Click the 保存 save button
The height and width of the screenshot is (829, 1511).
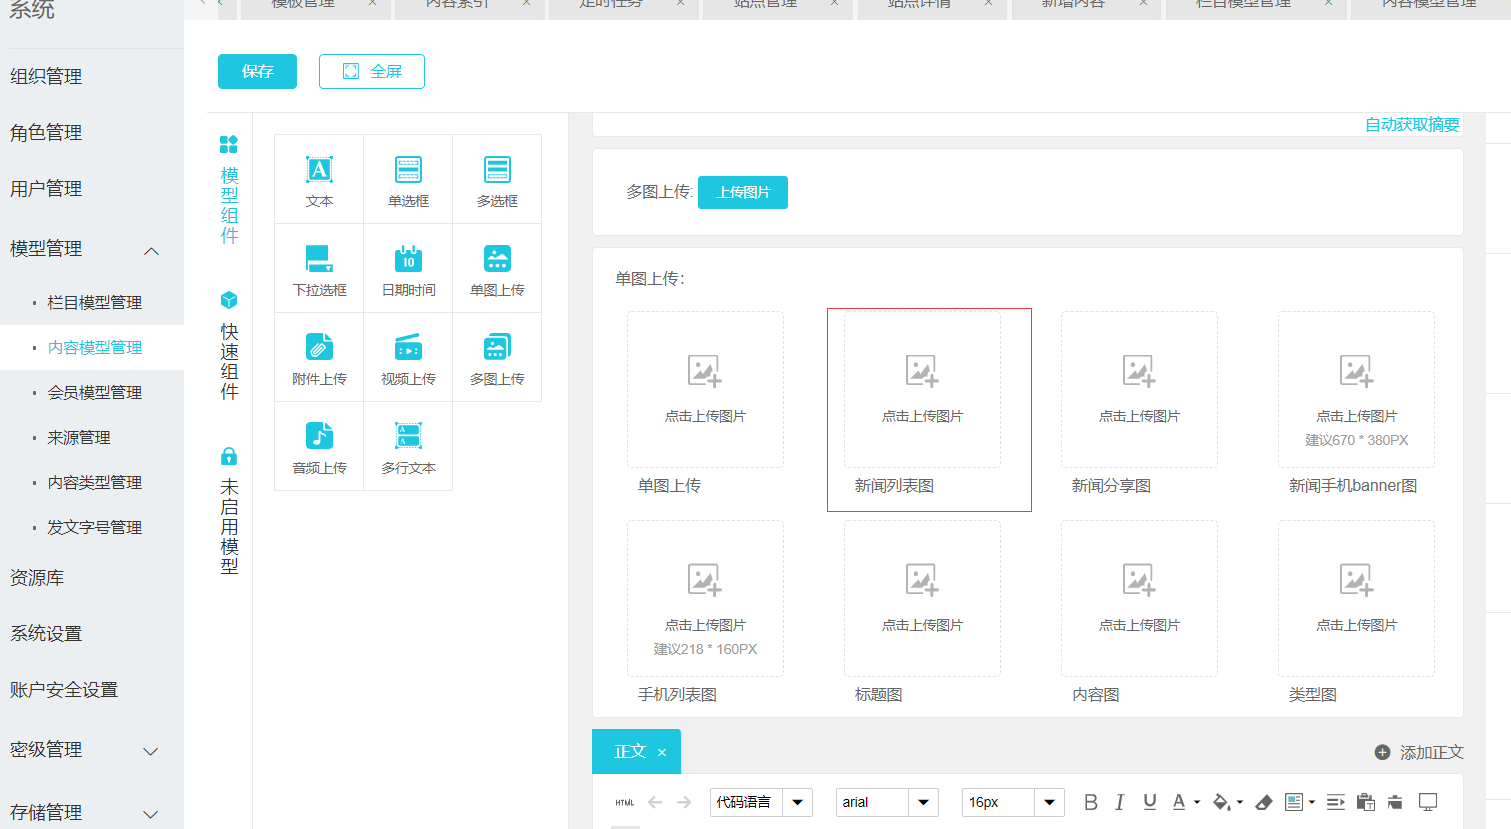click(x=257, y=72)
